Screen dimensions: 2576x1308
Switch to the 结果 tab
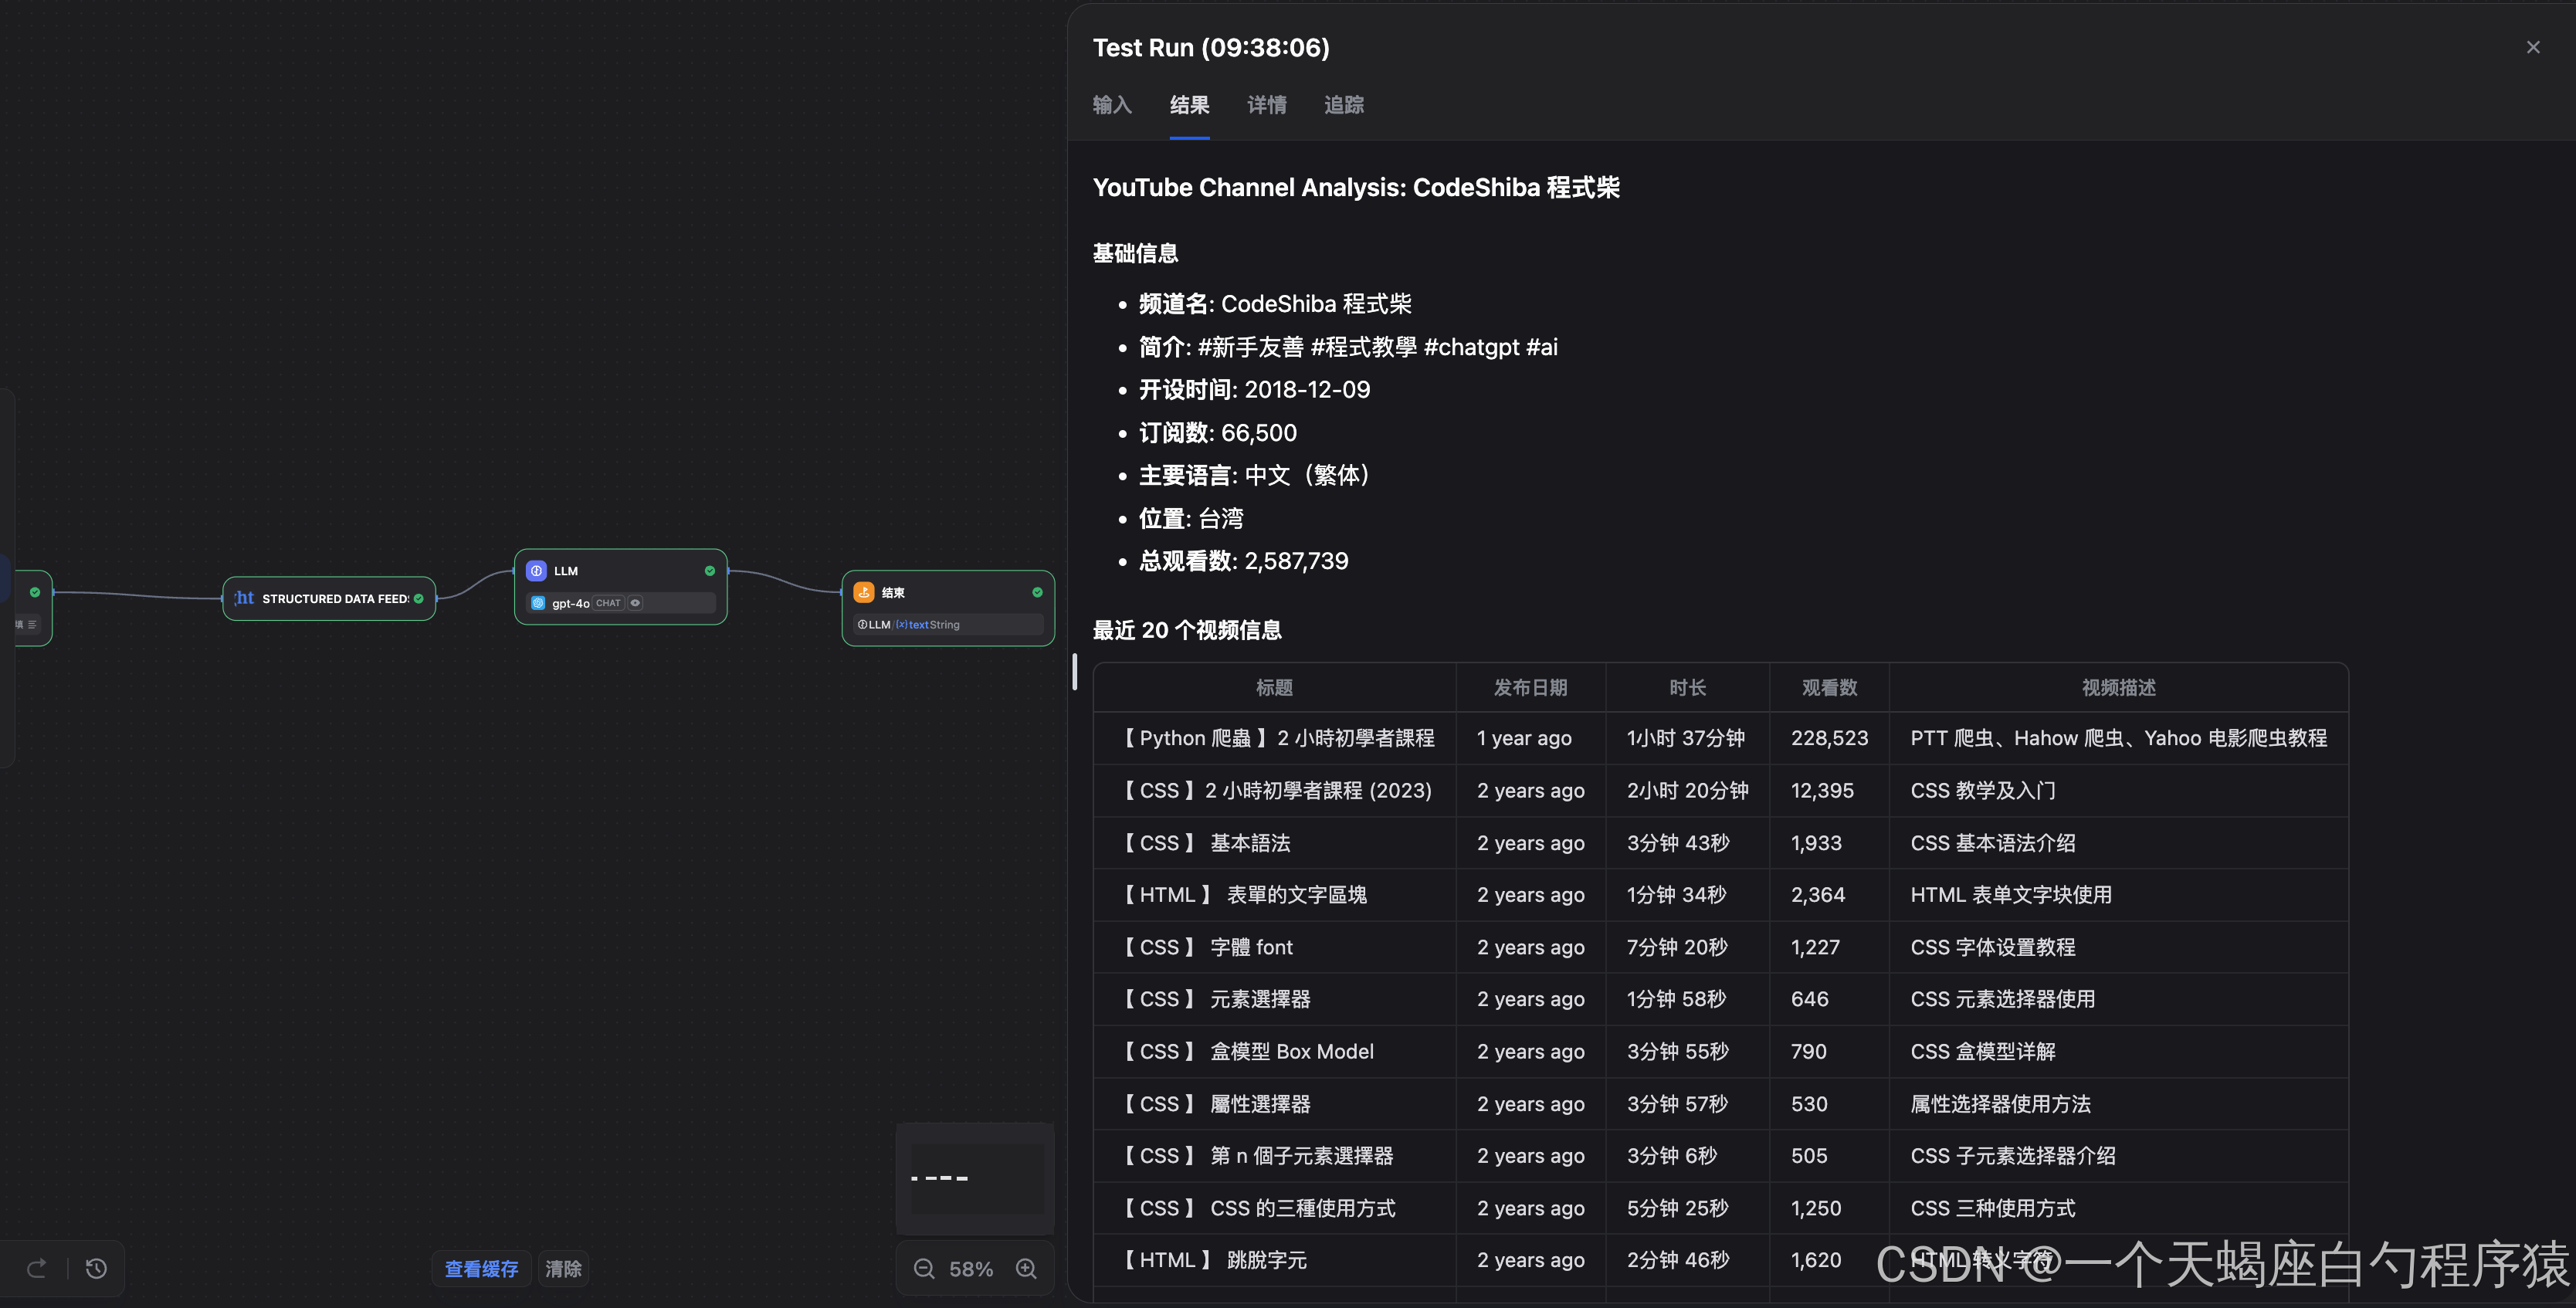click(x=1189, y=105)
